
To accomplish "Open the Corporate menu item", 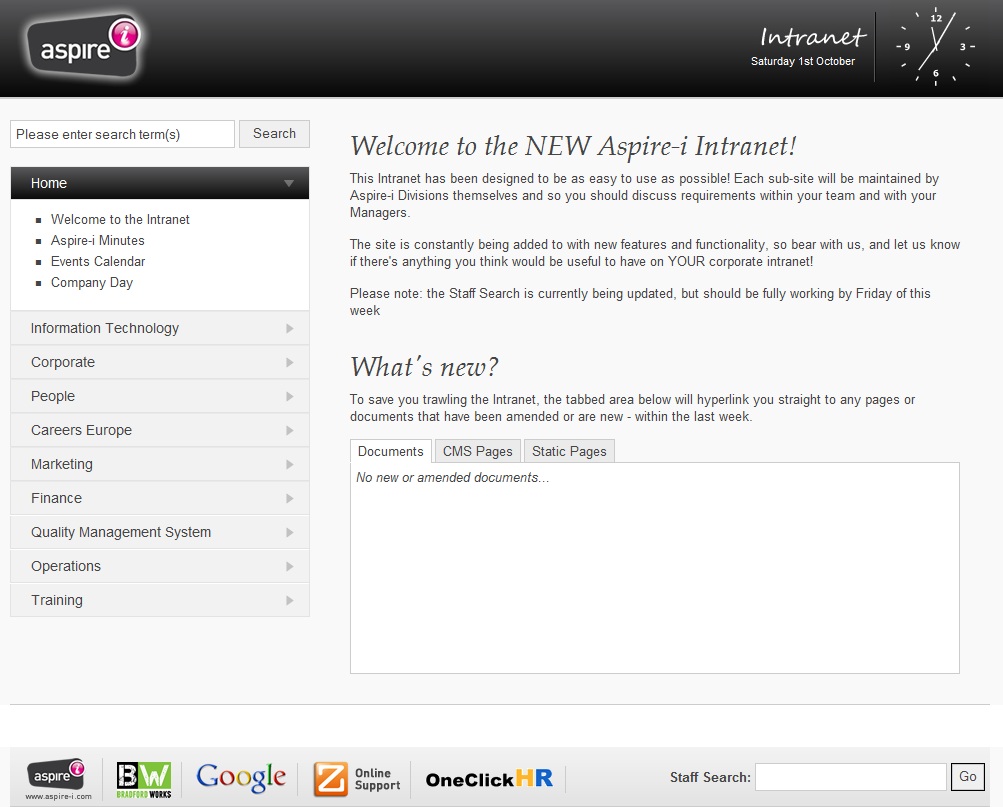I will 160,362.
